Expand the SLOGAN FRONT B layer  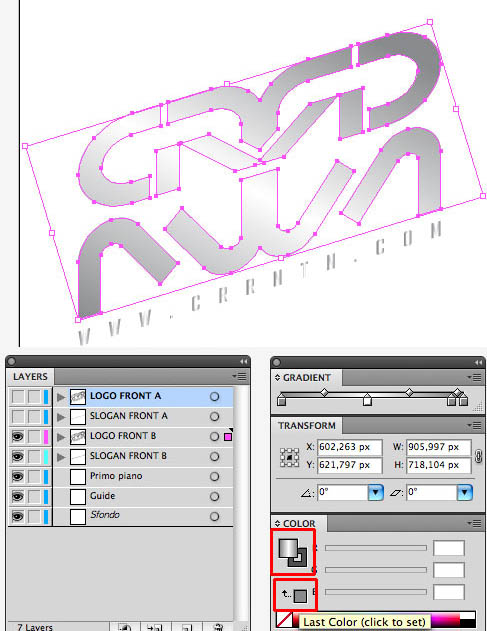61,457
